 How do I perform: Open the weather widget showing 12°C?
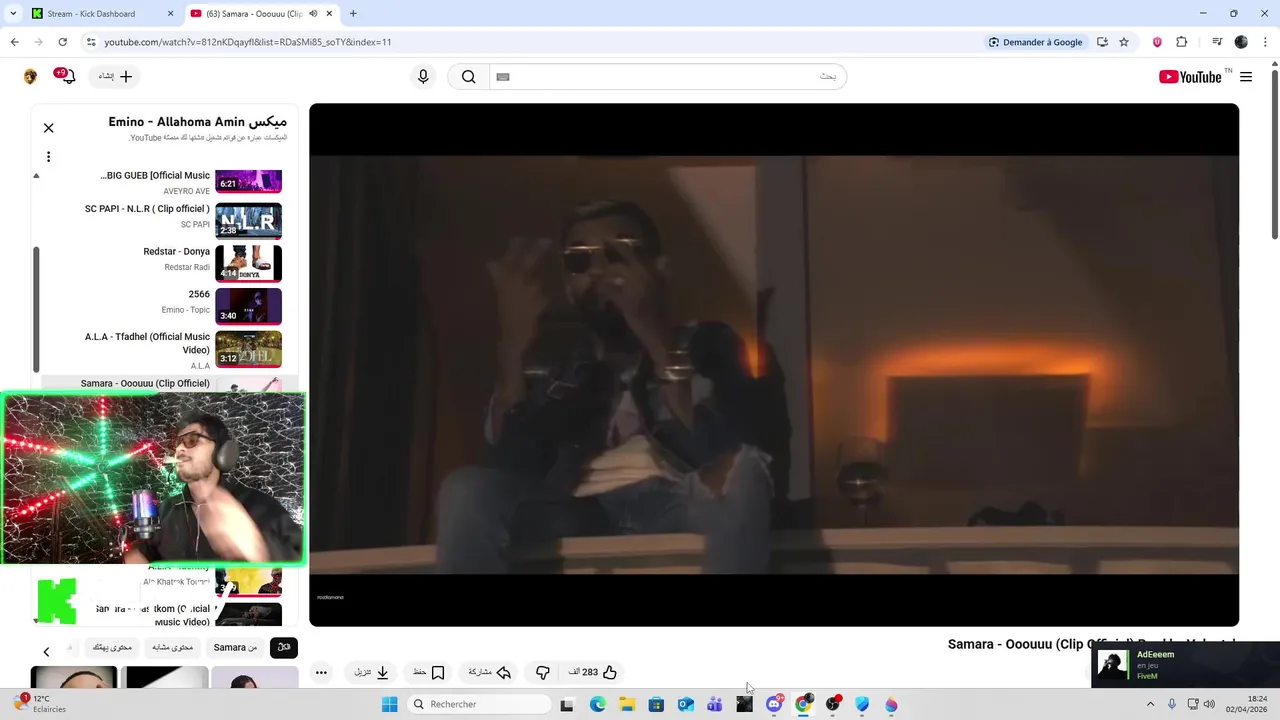(40, 704)
